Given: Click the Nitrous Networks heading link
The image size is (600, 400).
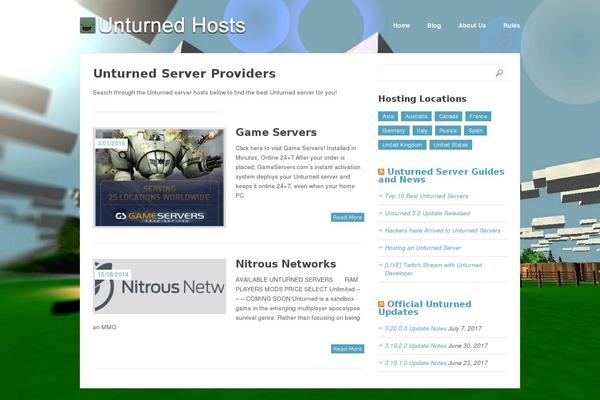Looking at the screenshot, I should coord(285,264).
